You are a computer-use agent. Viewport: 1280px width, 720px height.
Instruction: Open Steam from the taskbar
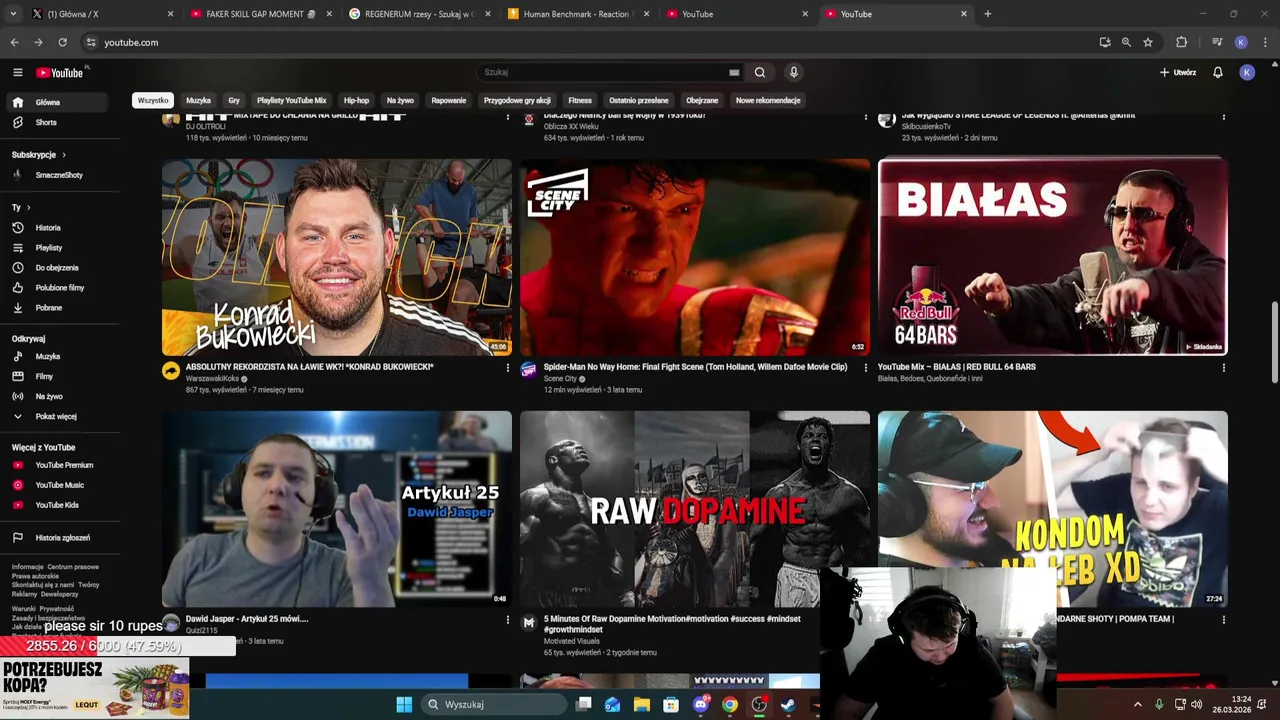click(788, 704)
